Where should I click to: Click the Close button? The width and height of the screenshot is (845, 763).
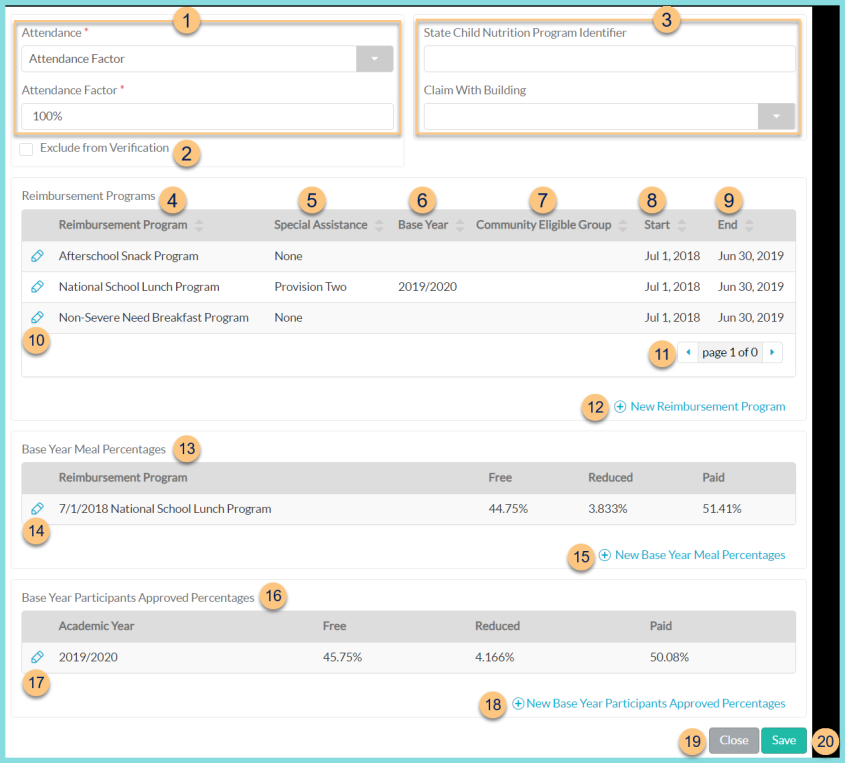733,740
